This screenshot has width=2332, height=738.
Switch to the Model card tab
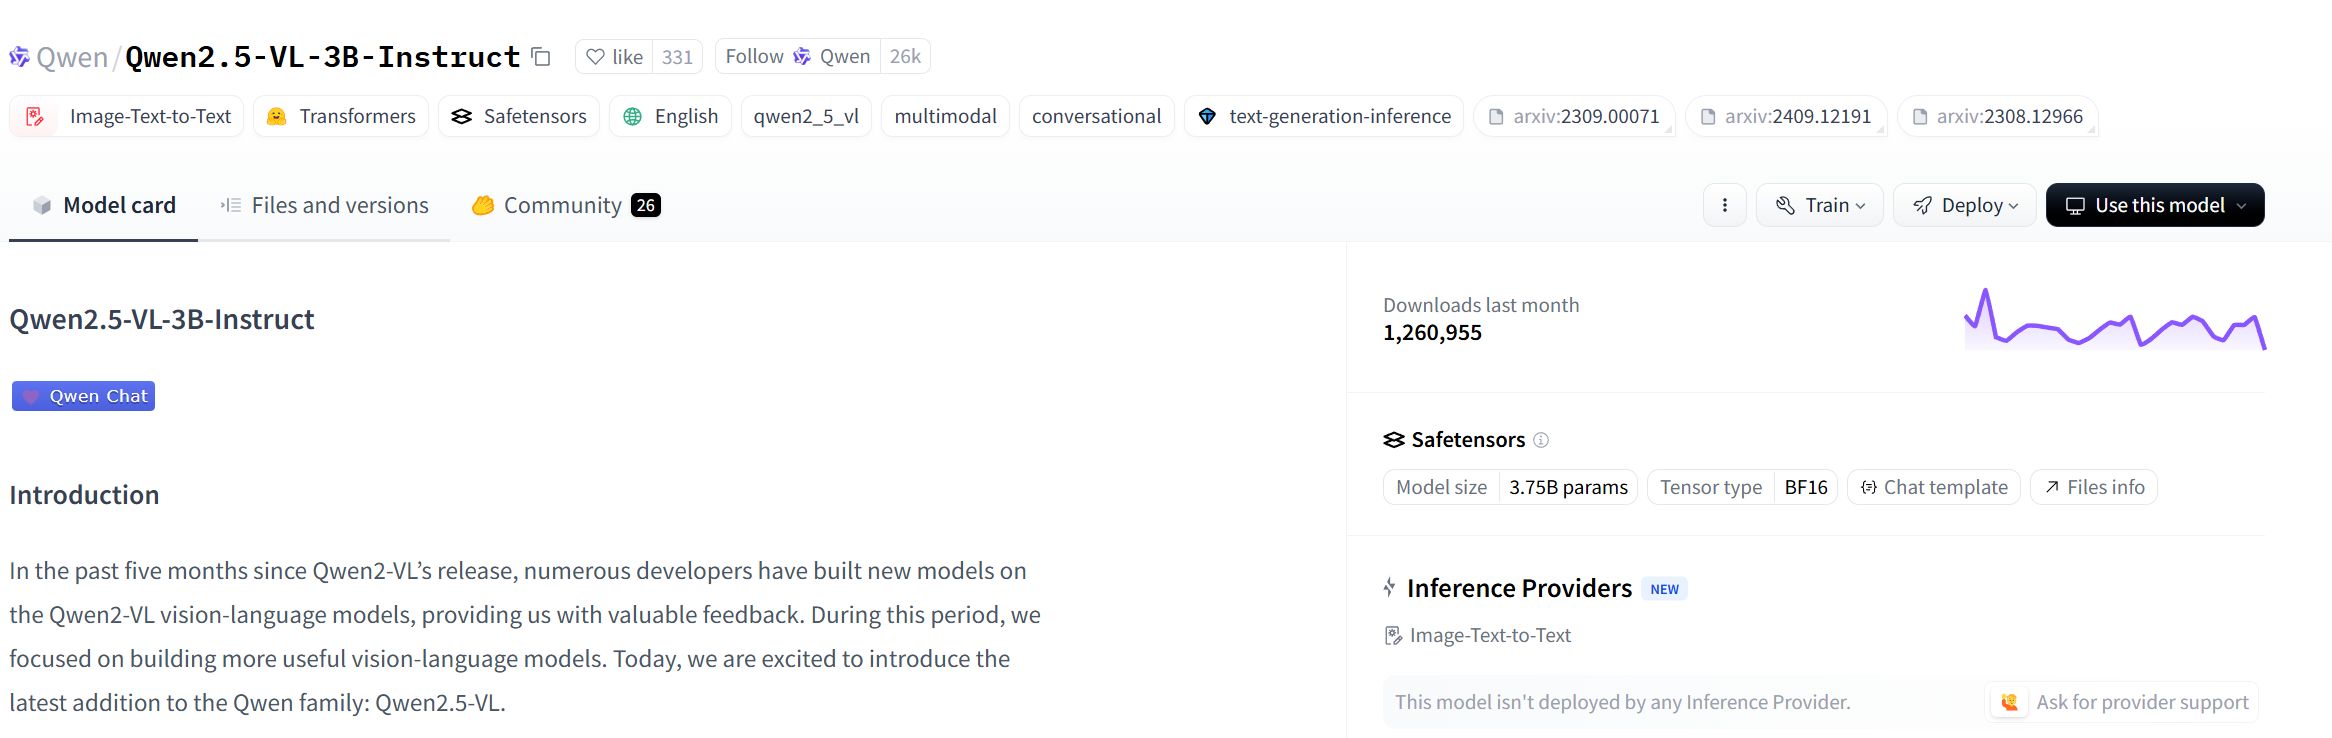tap(104, 205)
